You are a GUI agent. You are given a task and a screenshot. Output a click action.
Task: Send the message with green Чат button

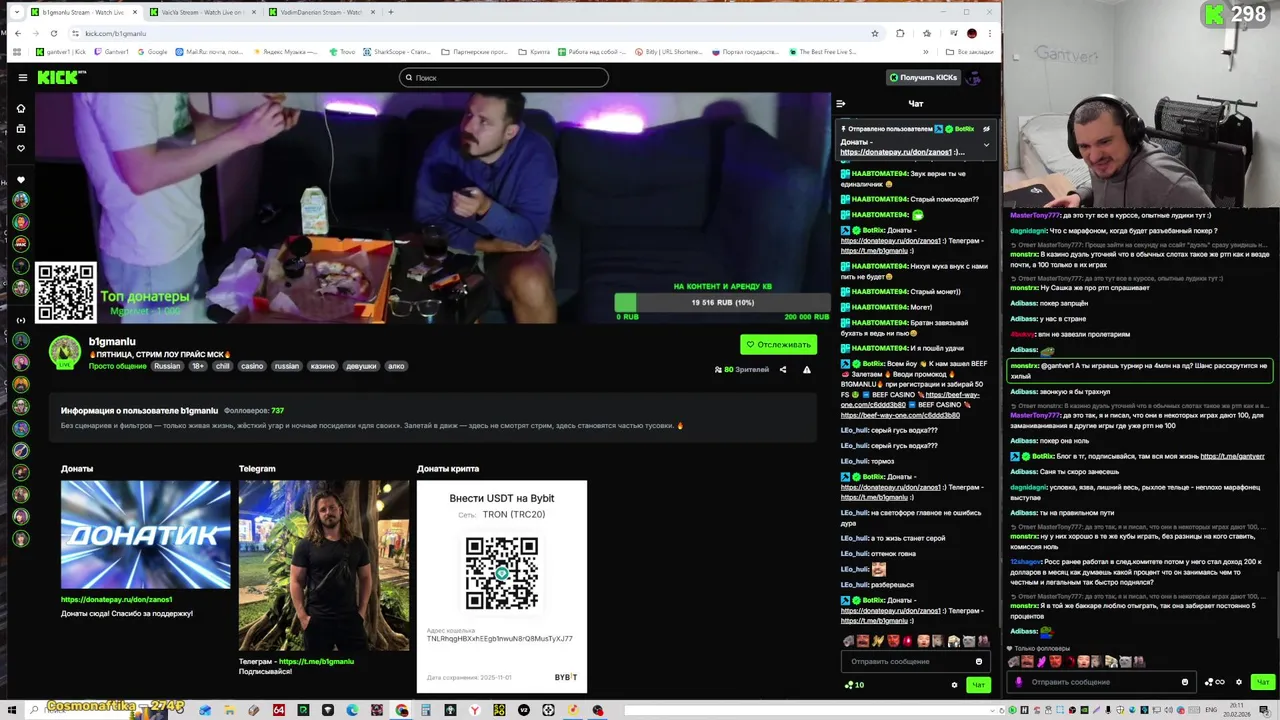pyautogui.click(x=978, y=685)
